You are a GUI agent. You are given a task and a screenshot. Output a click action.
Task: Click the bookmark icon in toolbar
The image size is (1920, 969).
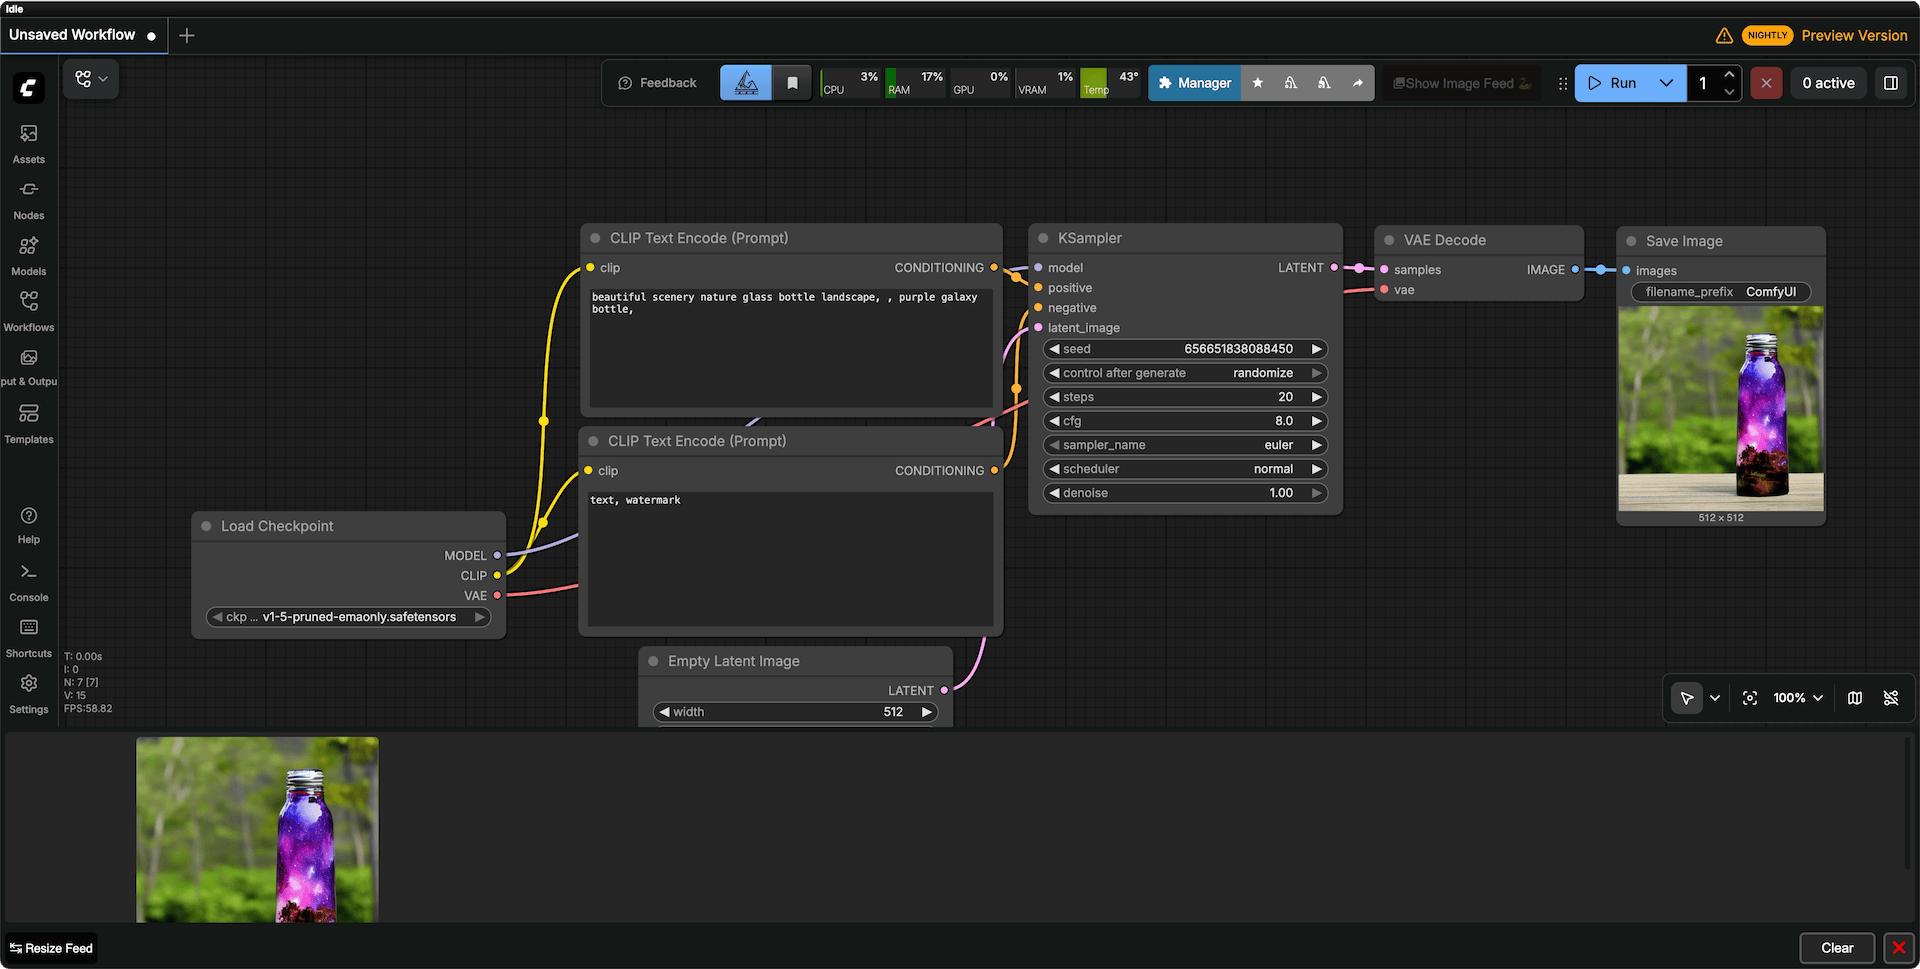click(x=792, y=83)
